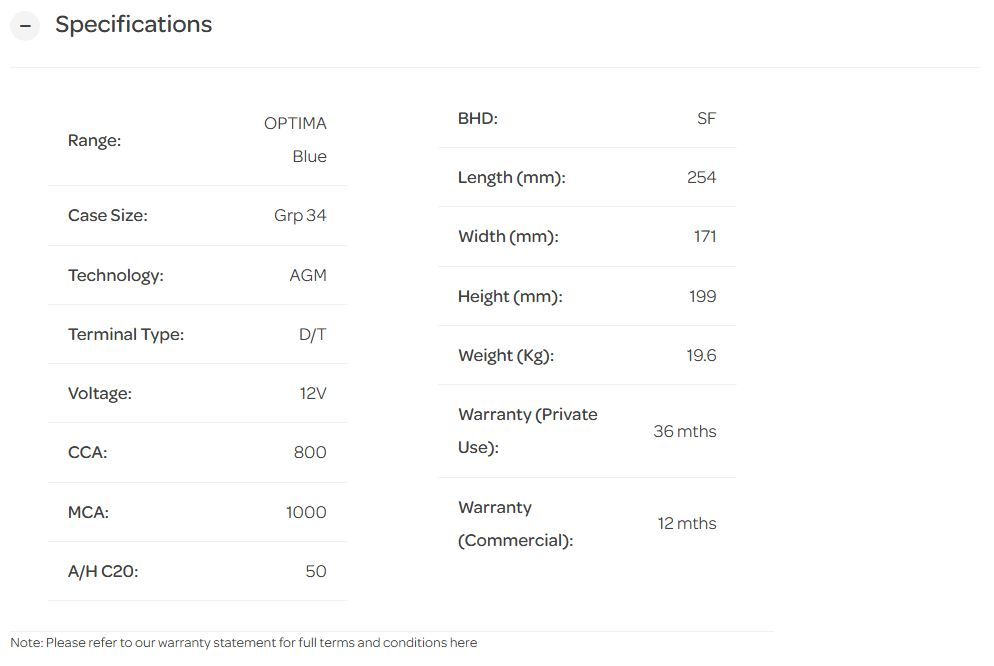Click the Warranty (Commercial) label
The image size is (994, 666).
[x=515, y=524]
